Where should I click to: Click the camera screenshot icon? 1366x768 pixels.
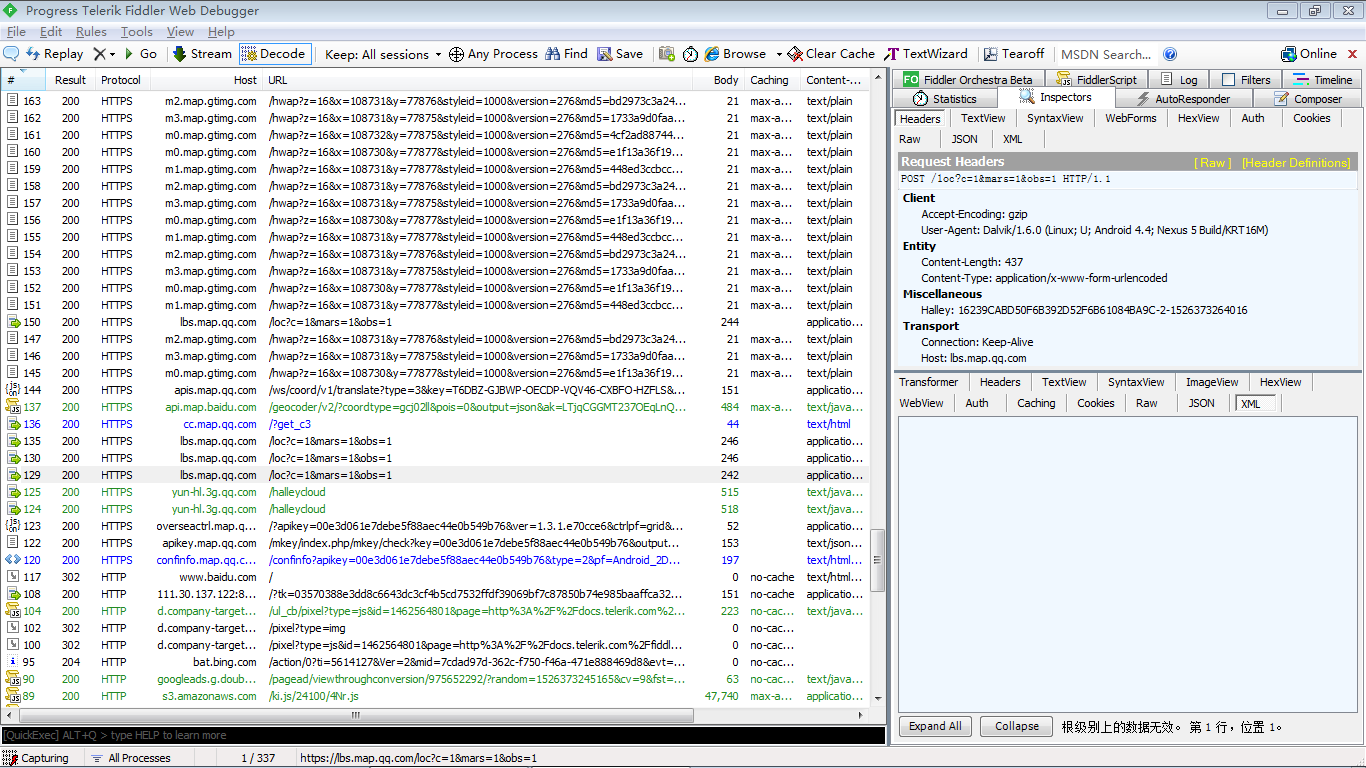click(667, 54)
